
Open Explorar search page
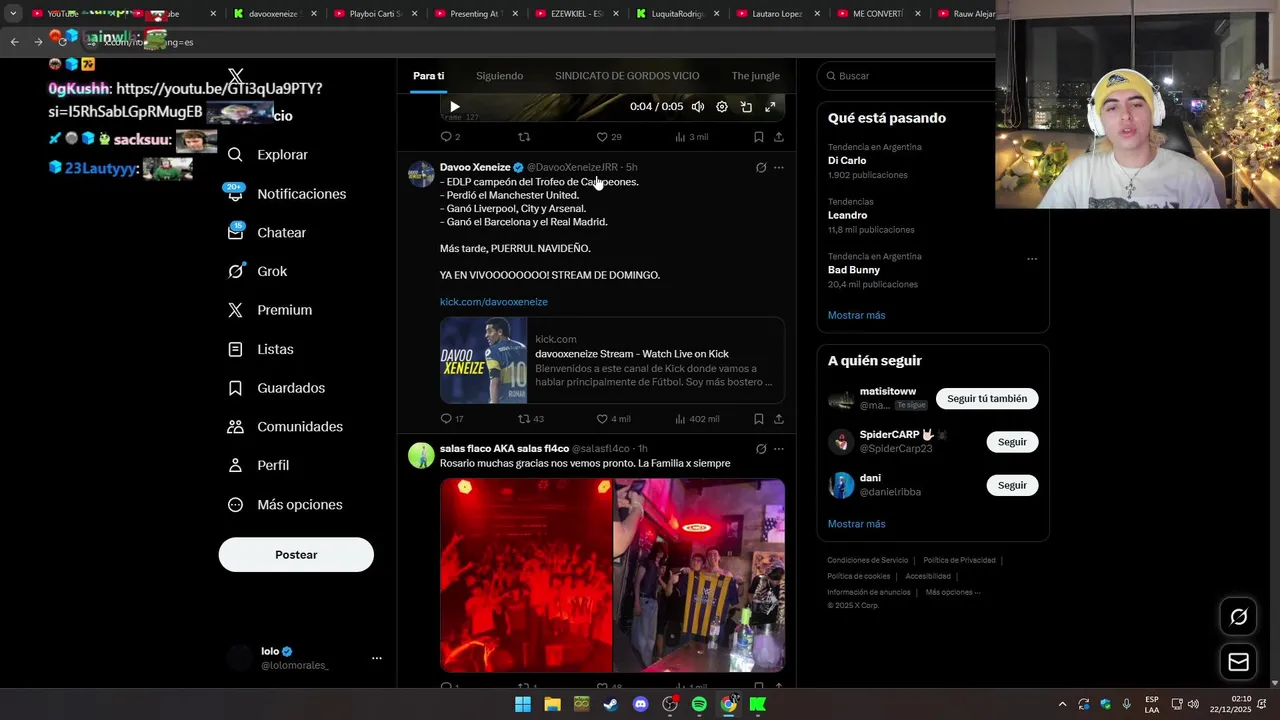[268, 155]
